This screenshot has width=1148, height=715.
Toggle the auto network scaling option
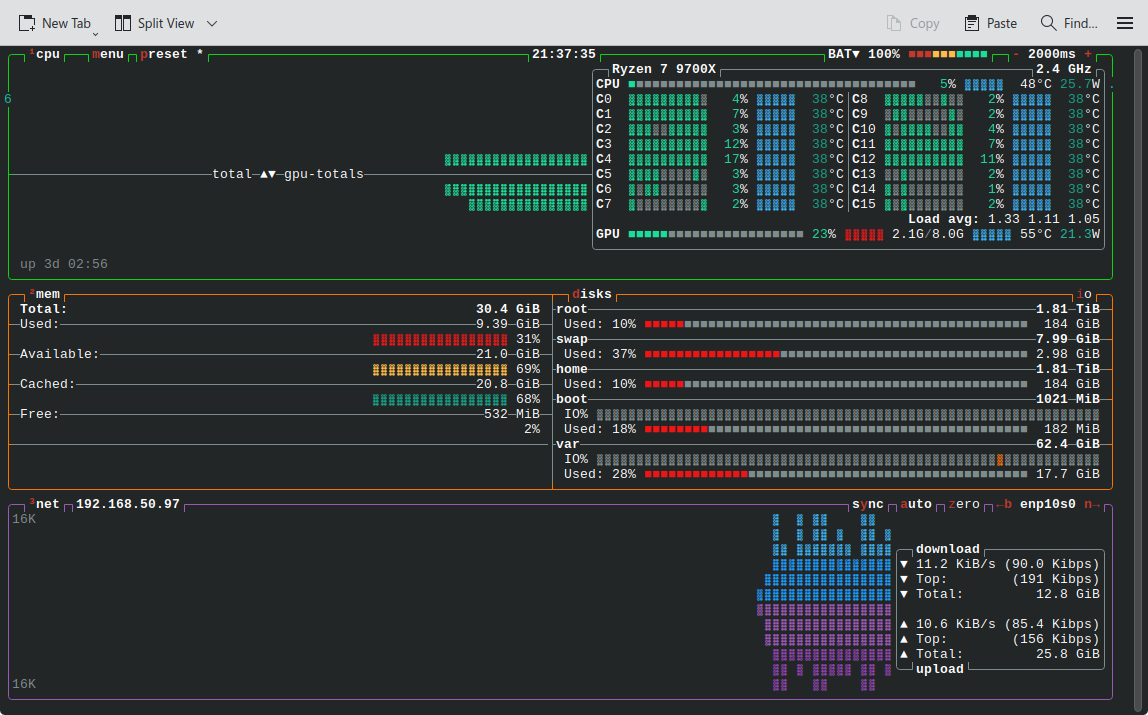coord(916,504)
